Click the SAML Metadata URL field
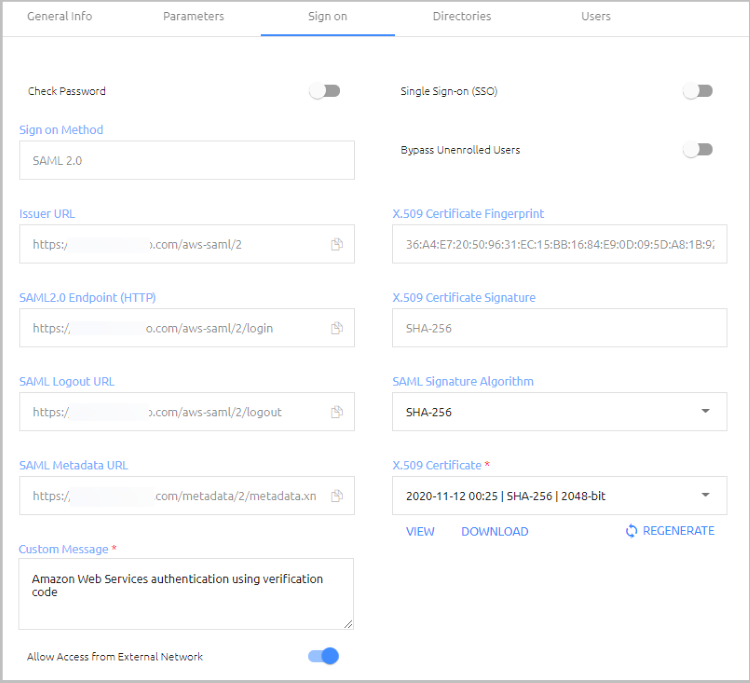This screenshot has width=750, height=683. [x=187, y=496]
